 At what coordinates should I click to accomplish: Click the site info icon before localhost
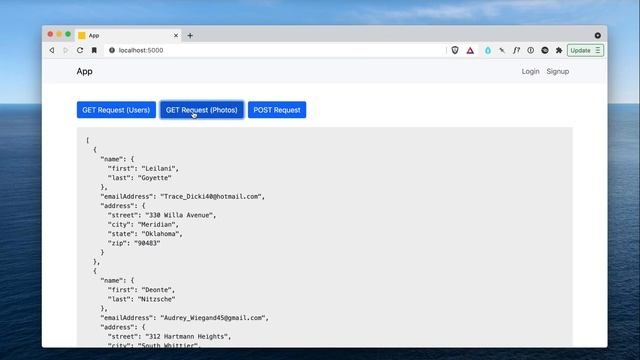pos(112,50)
